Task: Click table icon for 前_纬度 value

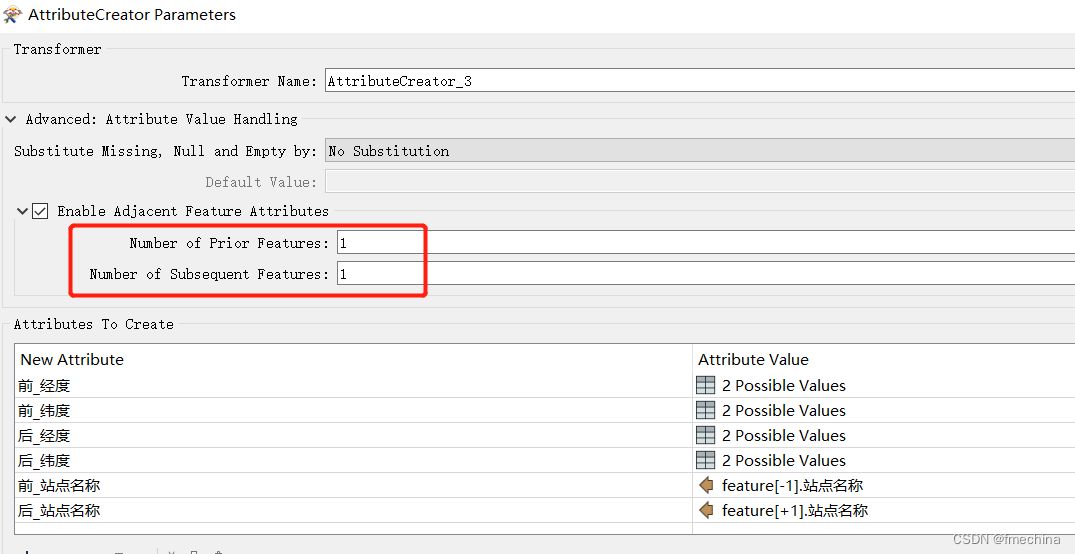Action: coord(705,410)
